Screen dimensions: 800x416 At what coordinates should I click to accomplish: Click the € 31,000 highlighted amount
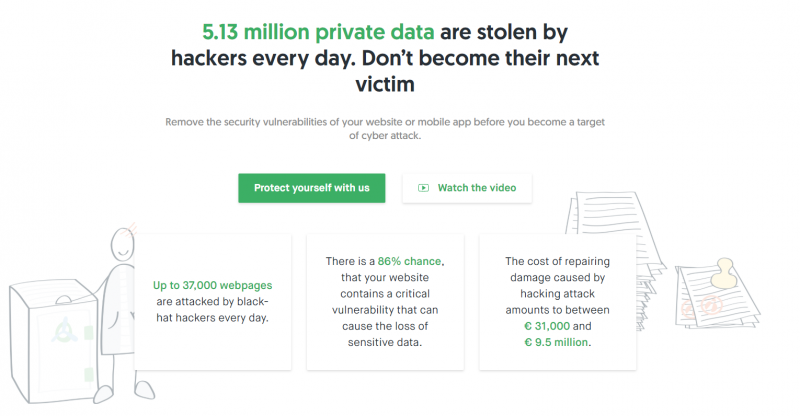(x=547, y=326)
